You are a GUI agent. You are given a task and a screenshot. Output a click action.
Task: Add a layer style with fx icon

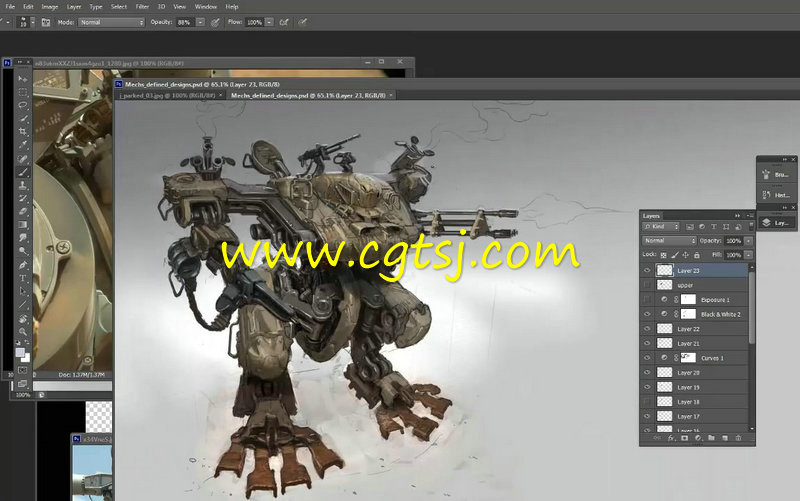click(671, 438)
